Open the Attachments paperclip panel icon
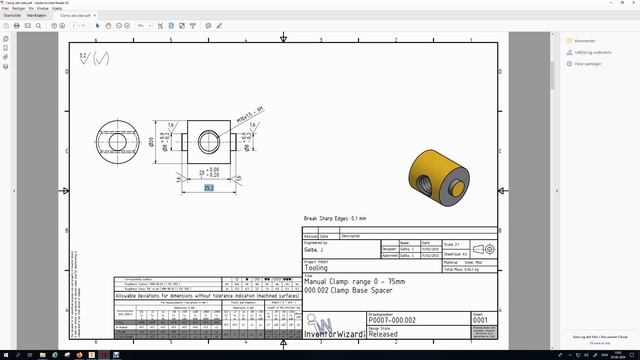Screen dimensions: 640x360 point(6,57)
